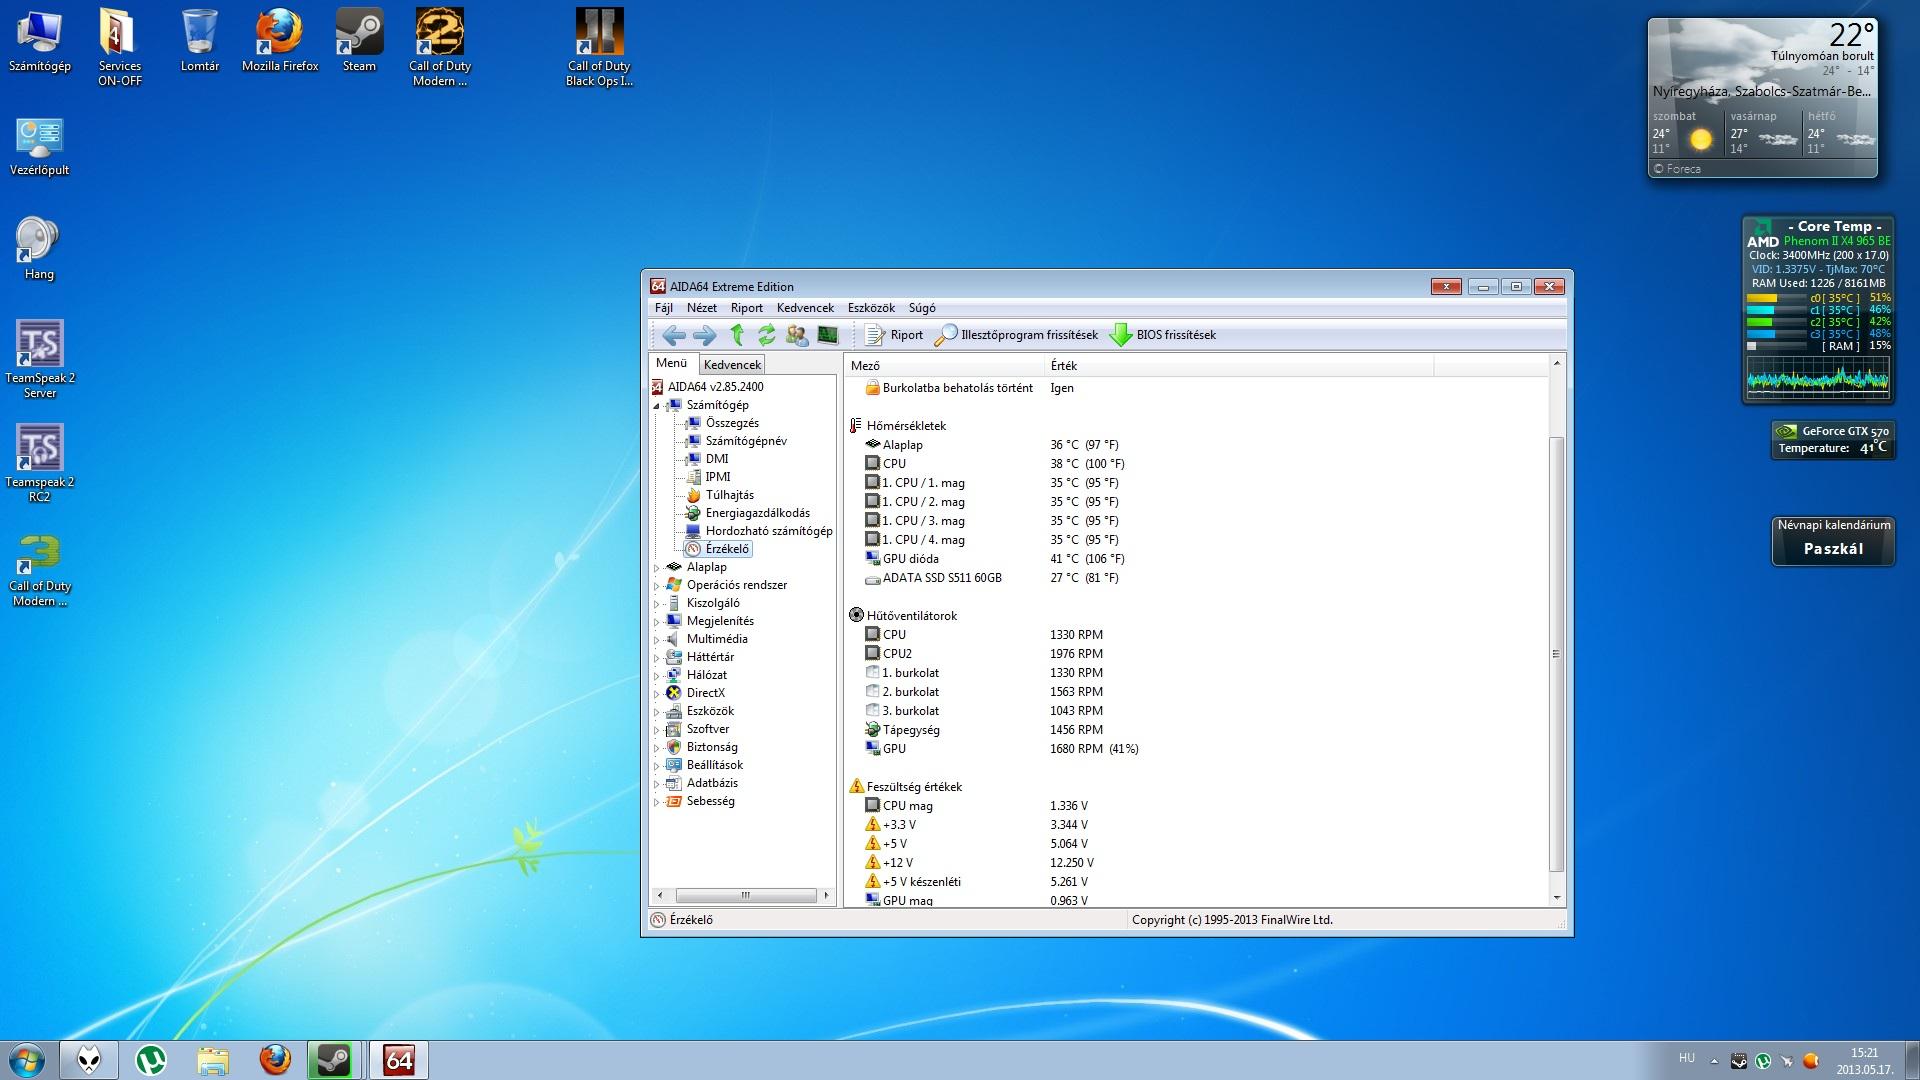Select Túlhajtás in the tree
Image resolution: width=1920 pixels, height=1080 pixels.
[x=730, y=495]
